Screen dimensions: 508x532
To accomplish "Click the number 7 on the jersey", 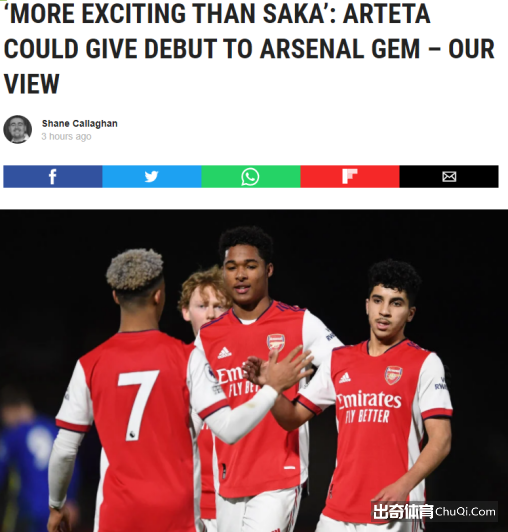I will [138, 405].
